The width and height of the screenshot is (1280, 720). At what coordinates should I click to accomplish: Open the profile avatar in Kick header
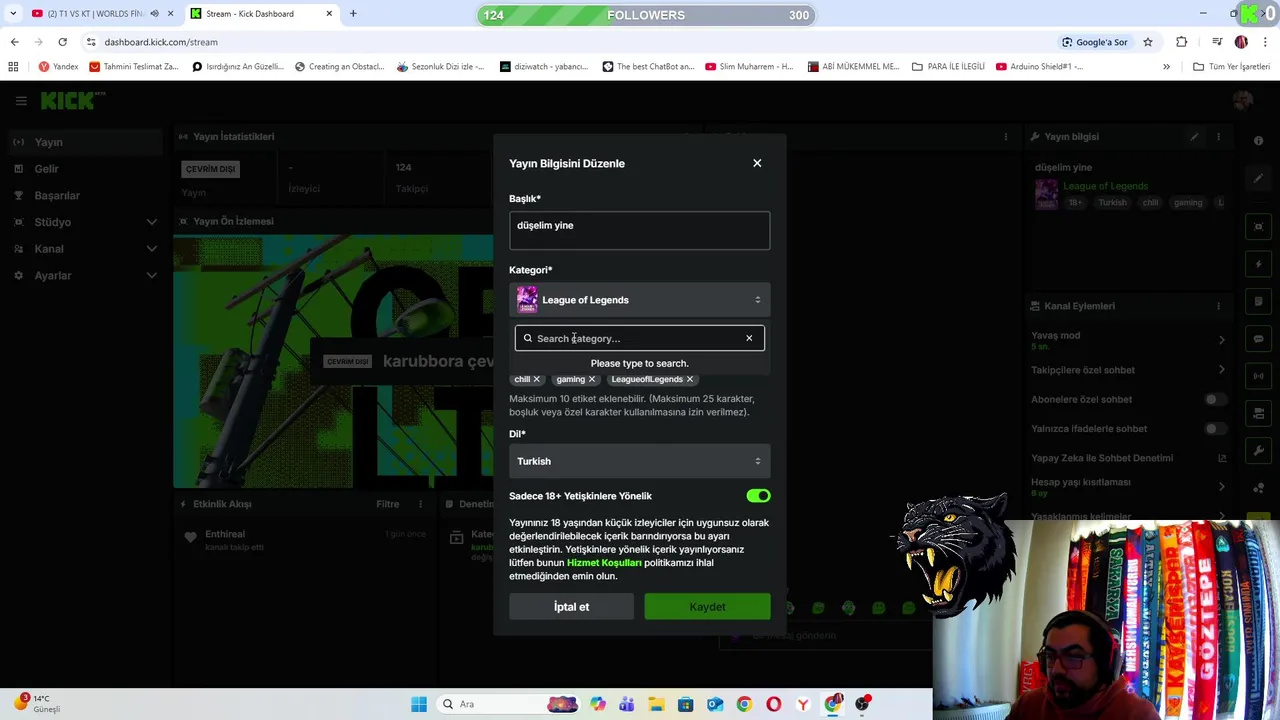(1243, 100)
